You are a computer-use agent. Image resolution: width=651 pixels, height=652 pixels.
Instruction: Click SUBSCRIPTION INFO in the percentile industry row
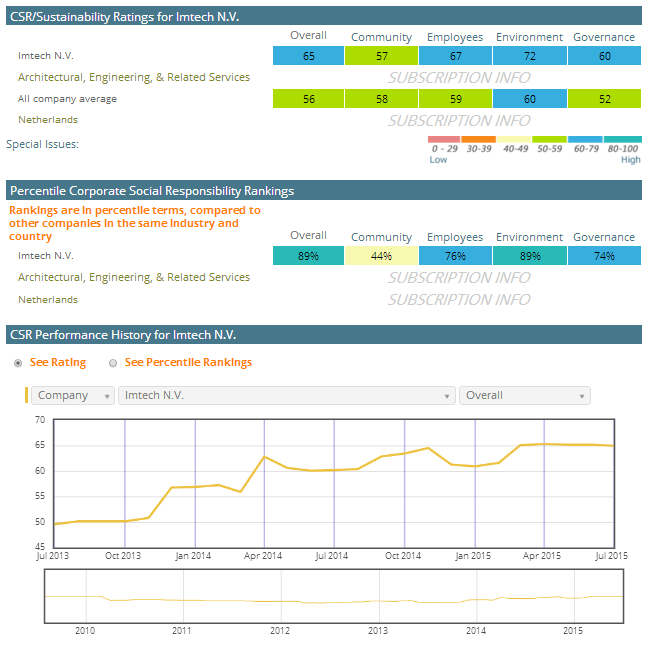click(x=459, y=278)
